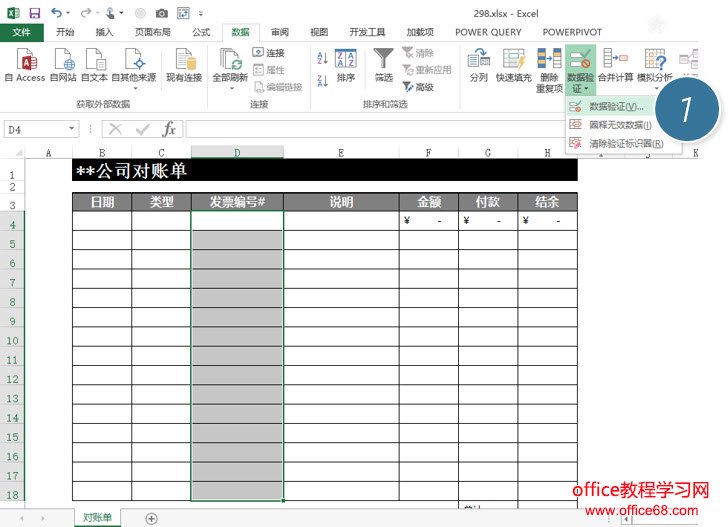Open Undo history dropdown arrow

(68, 13)
